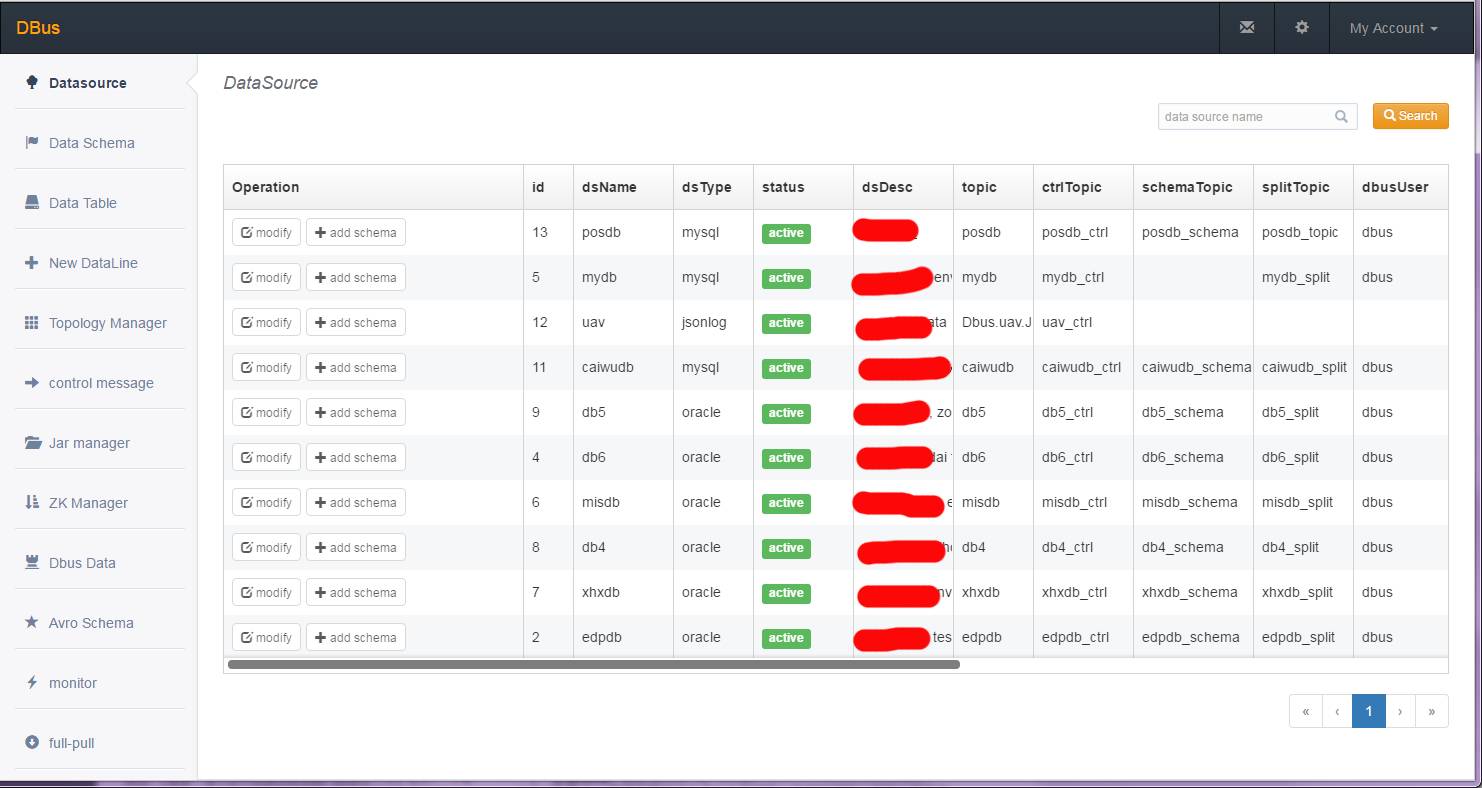Click add schema for edpdb row
The image size is (1482, 788).
point(356,638)
